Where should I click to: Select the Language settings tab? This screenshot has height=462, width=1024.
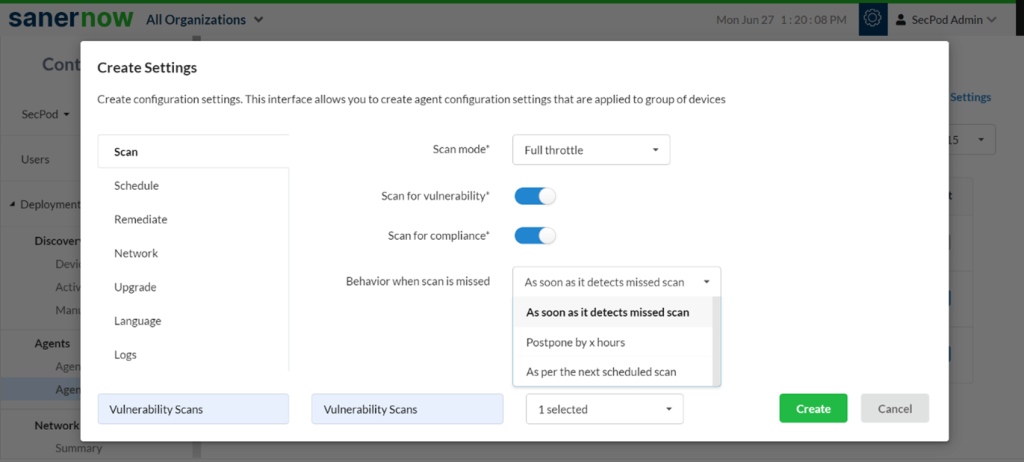pyautogui.click(x=137, y=321)
